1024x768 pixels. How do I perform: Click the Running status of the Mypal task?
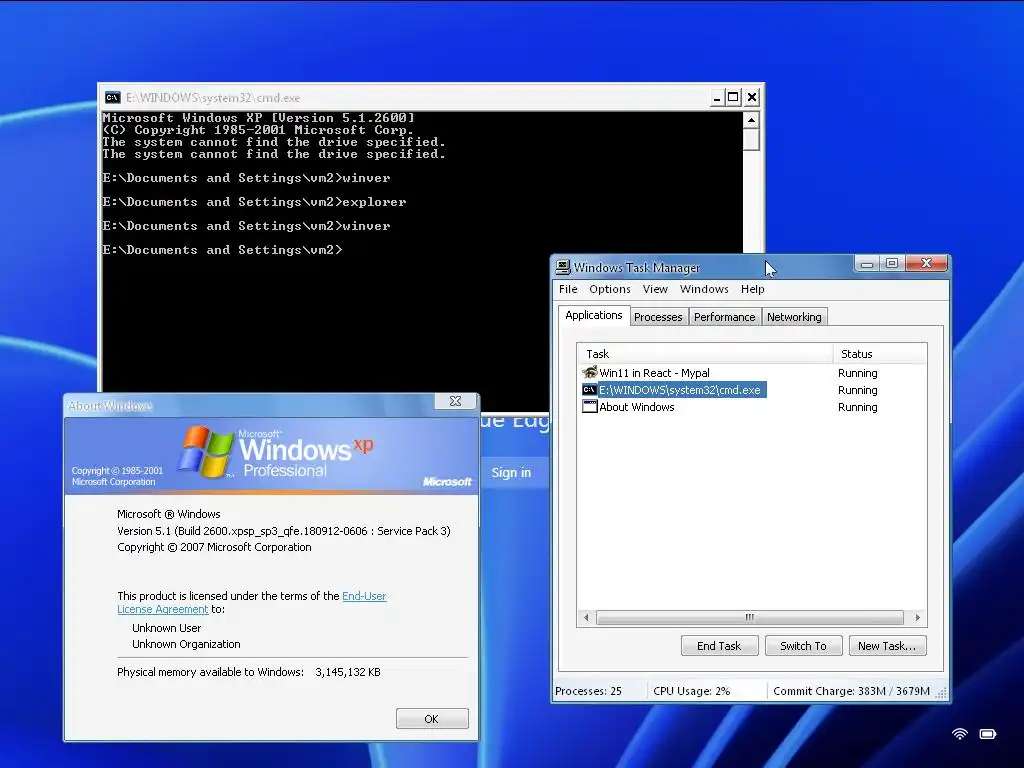(857, 373)
